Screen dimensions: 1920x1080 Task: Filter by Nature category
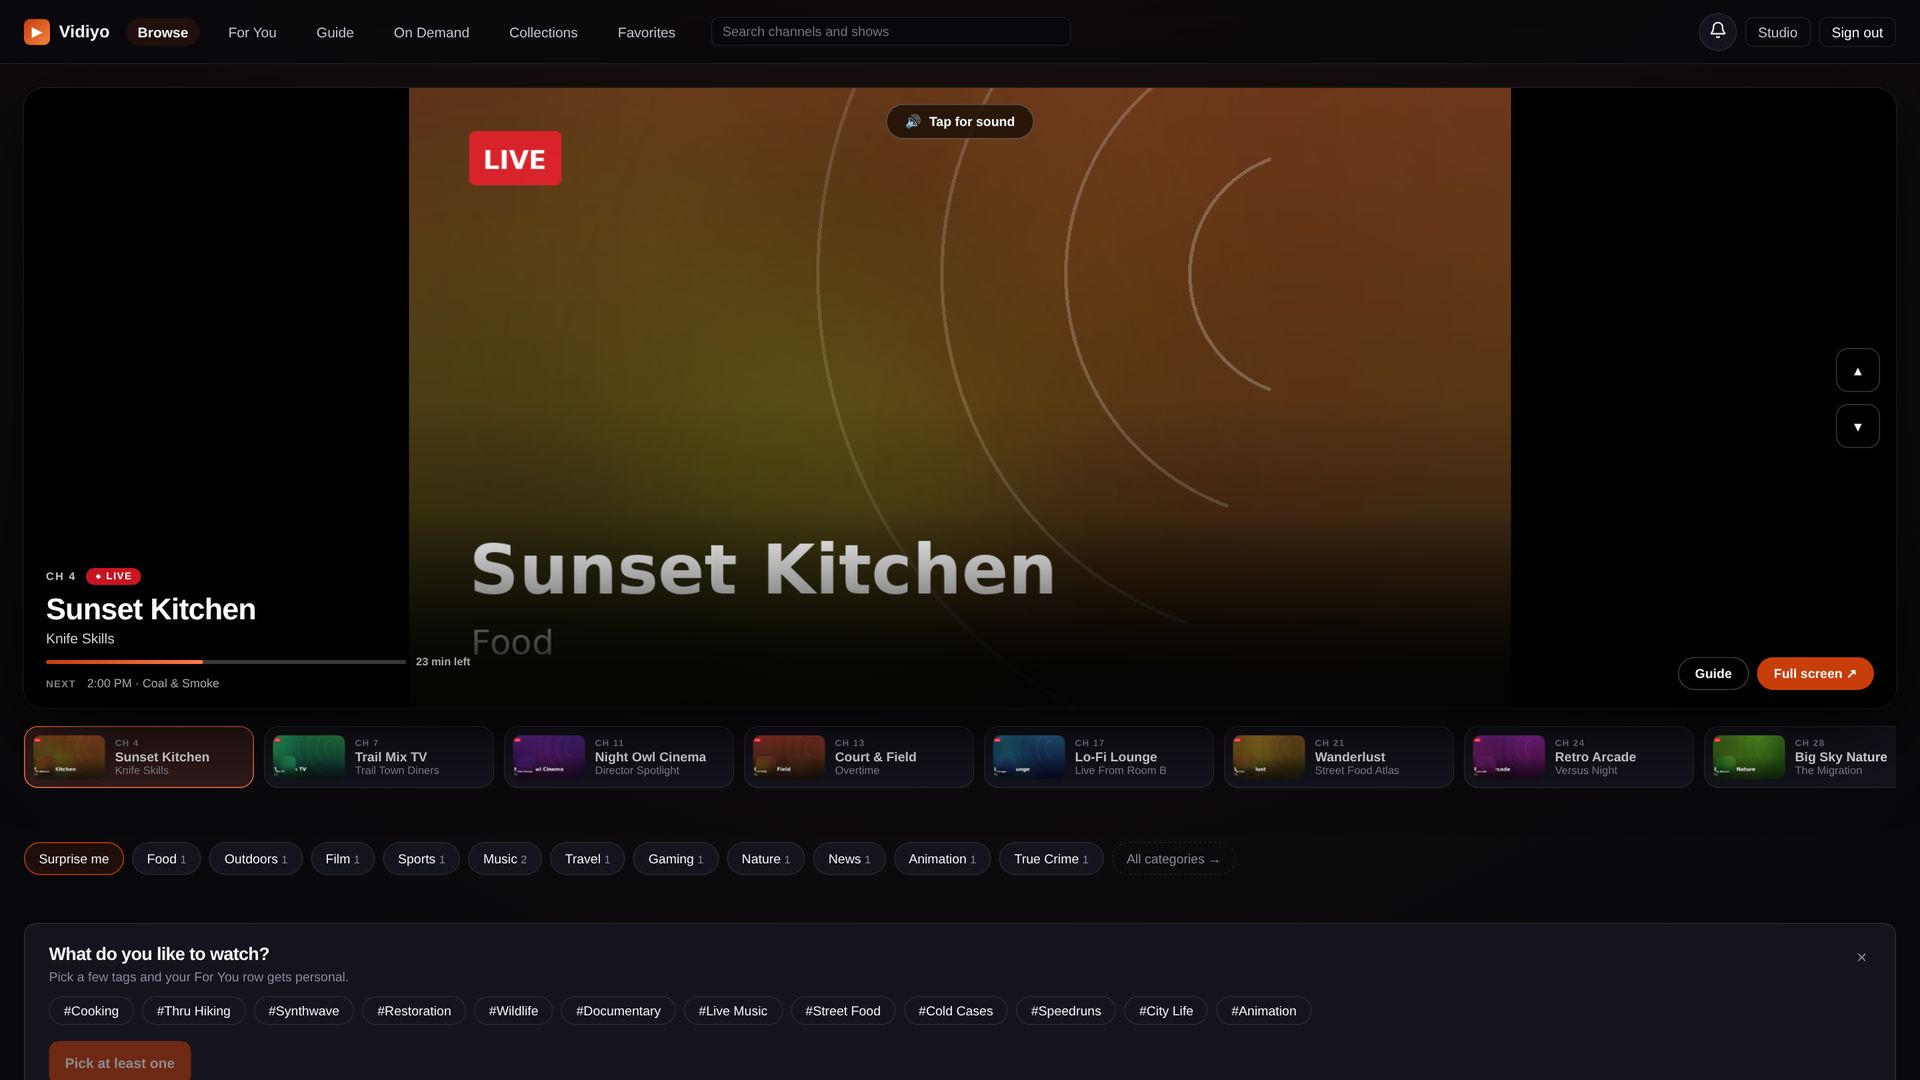[x=765, y=858]
